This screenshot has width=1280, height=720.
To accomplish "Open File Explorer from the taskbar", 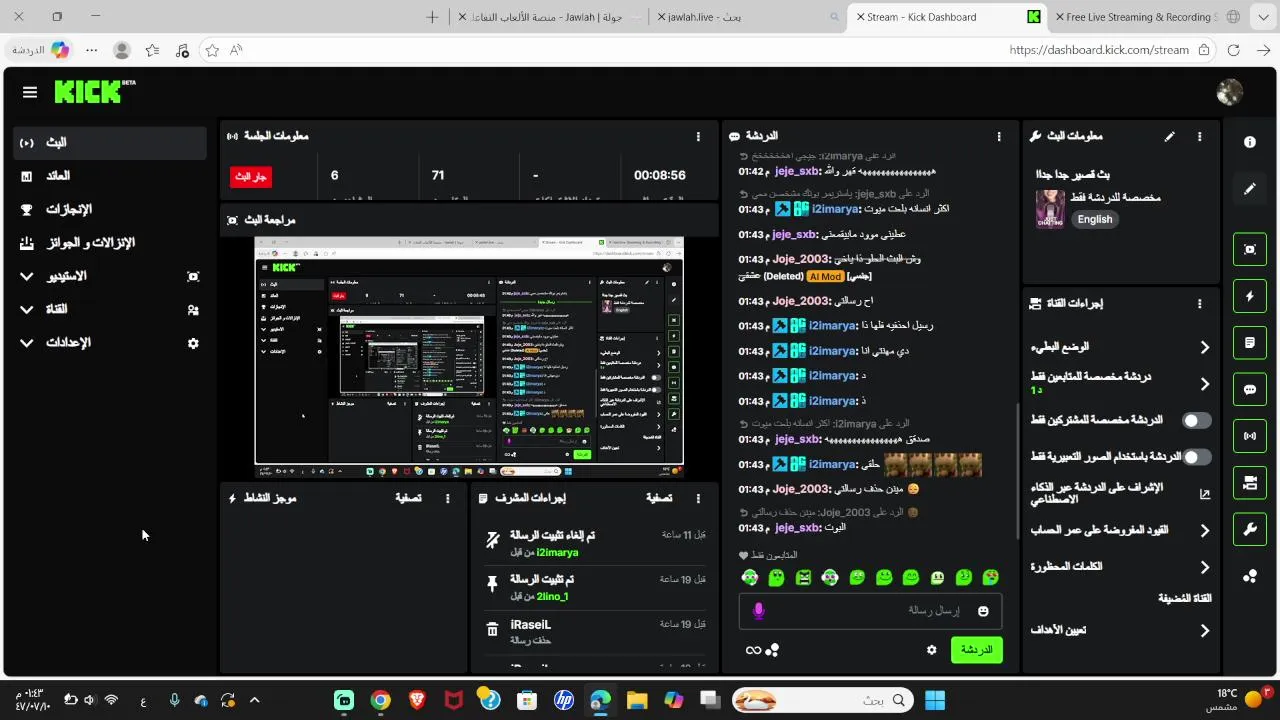I will [x=637, y=700].
